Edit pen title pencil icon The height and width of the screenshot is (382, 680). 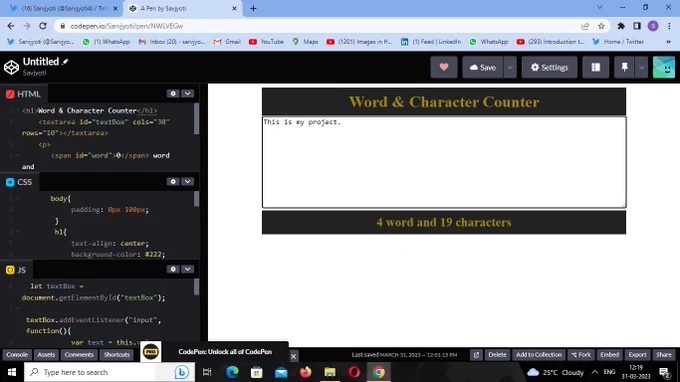(x=65, y=62)
